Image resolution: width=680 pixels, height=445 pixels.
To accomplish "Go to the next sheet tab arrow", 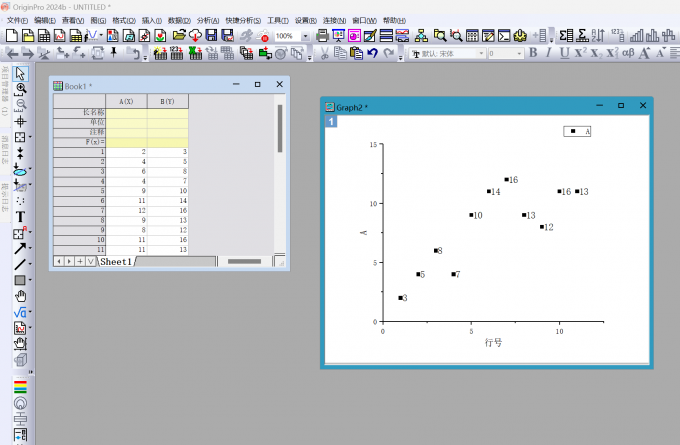I will (69, 261).
